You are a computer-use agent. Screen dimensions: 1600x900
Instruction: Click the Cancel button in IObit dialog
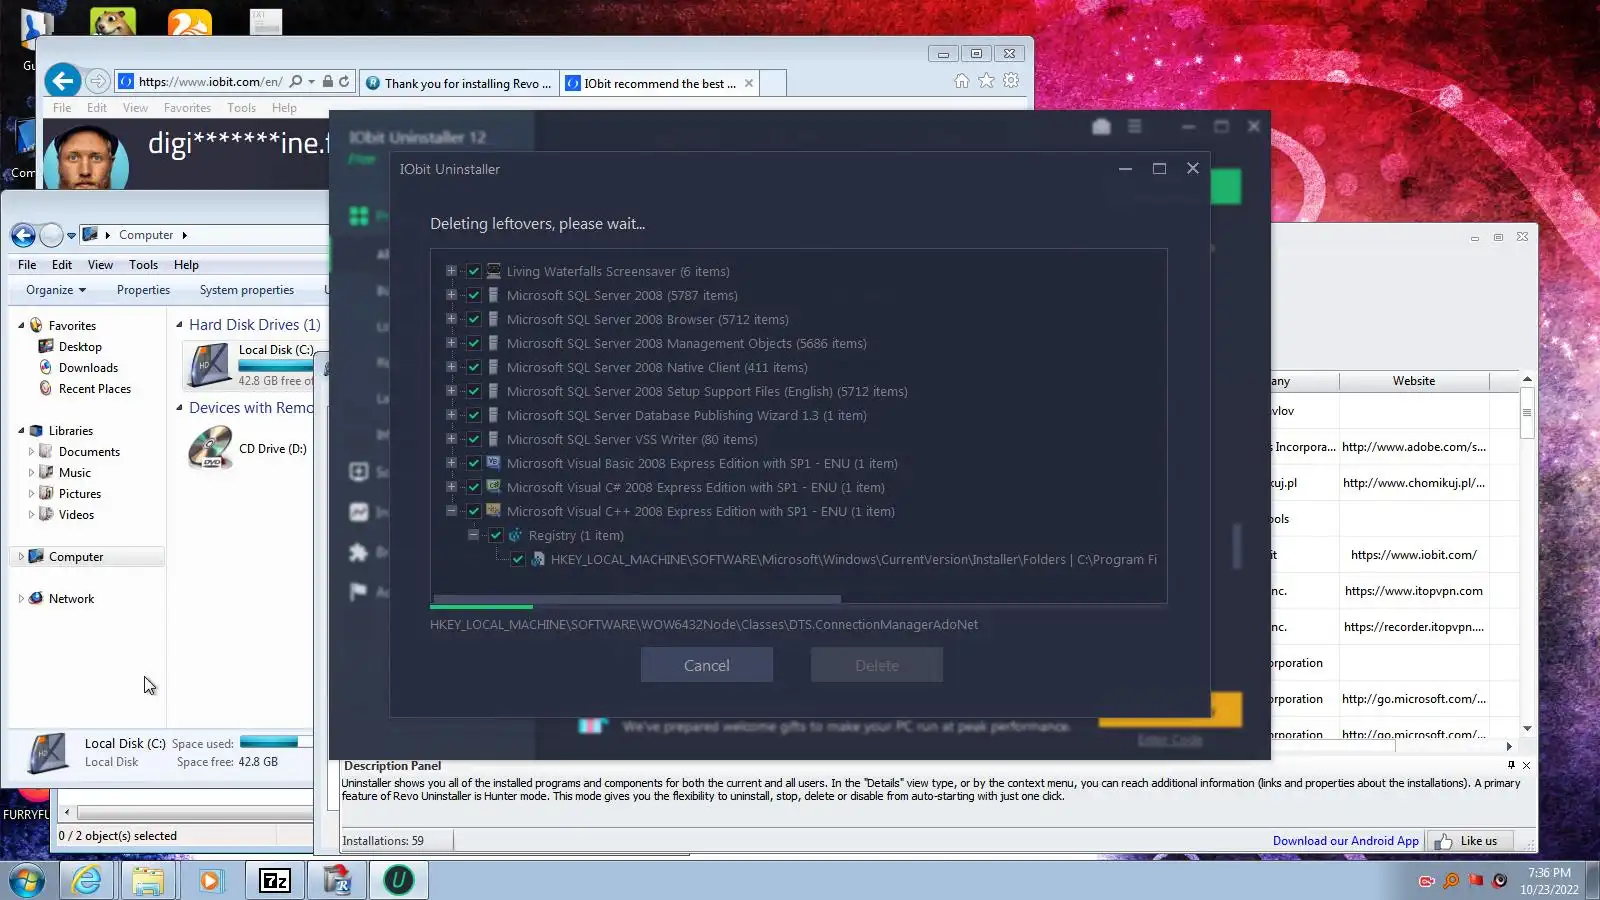pyautogui.click(x=707, y=665)
